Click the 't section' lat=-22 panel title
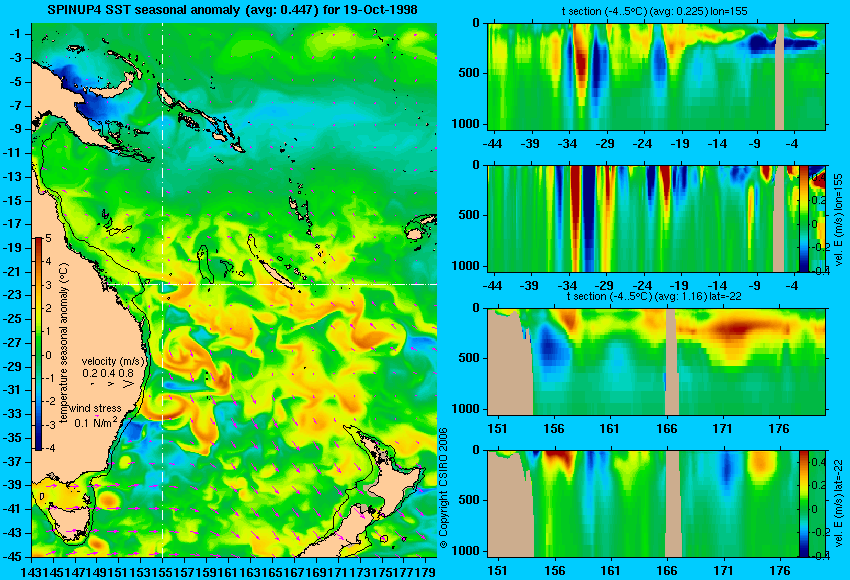 [x=654, y=296]
